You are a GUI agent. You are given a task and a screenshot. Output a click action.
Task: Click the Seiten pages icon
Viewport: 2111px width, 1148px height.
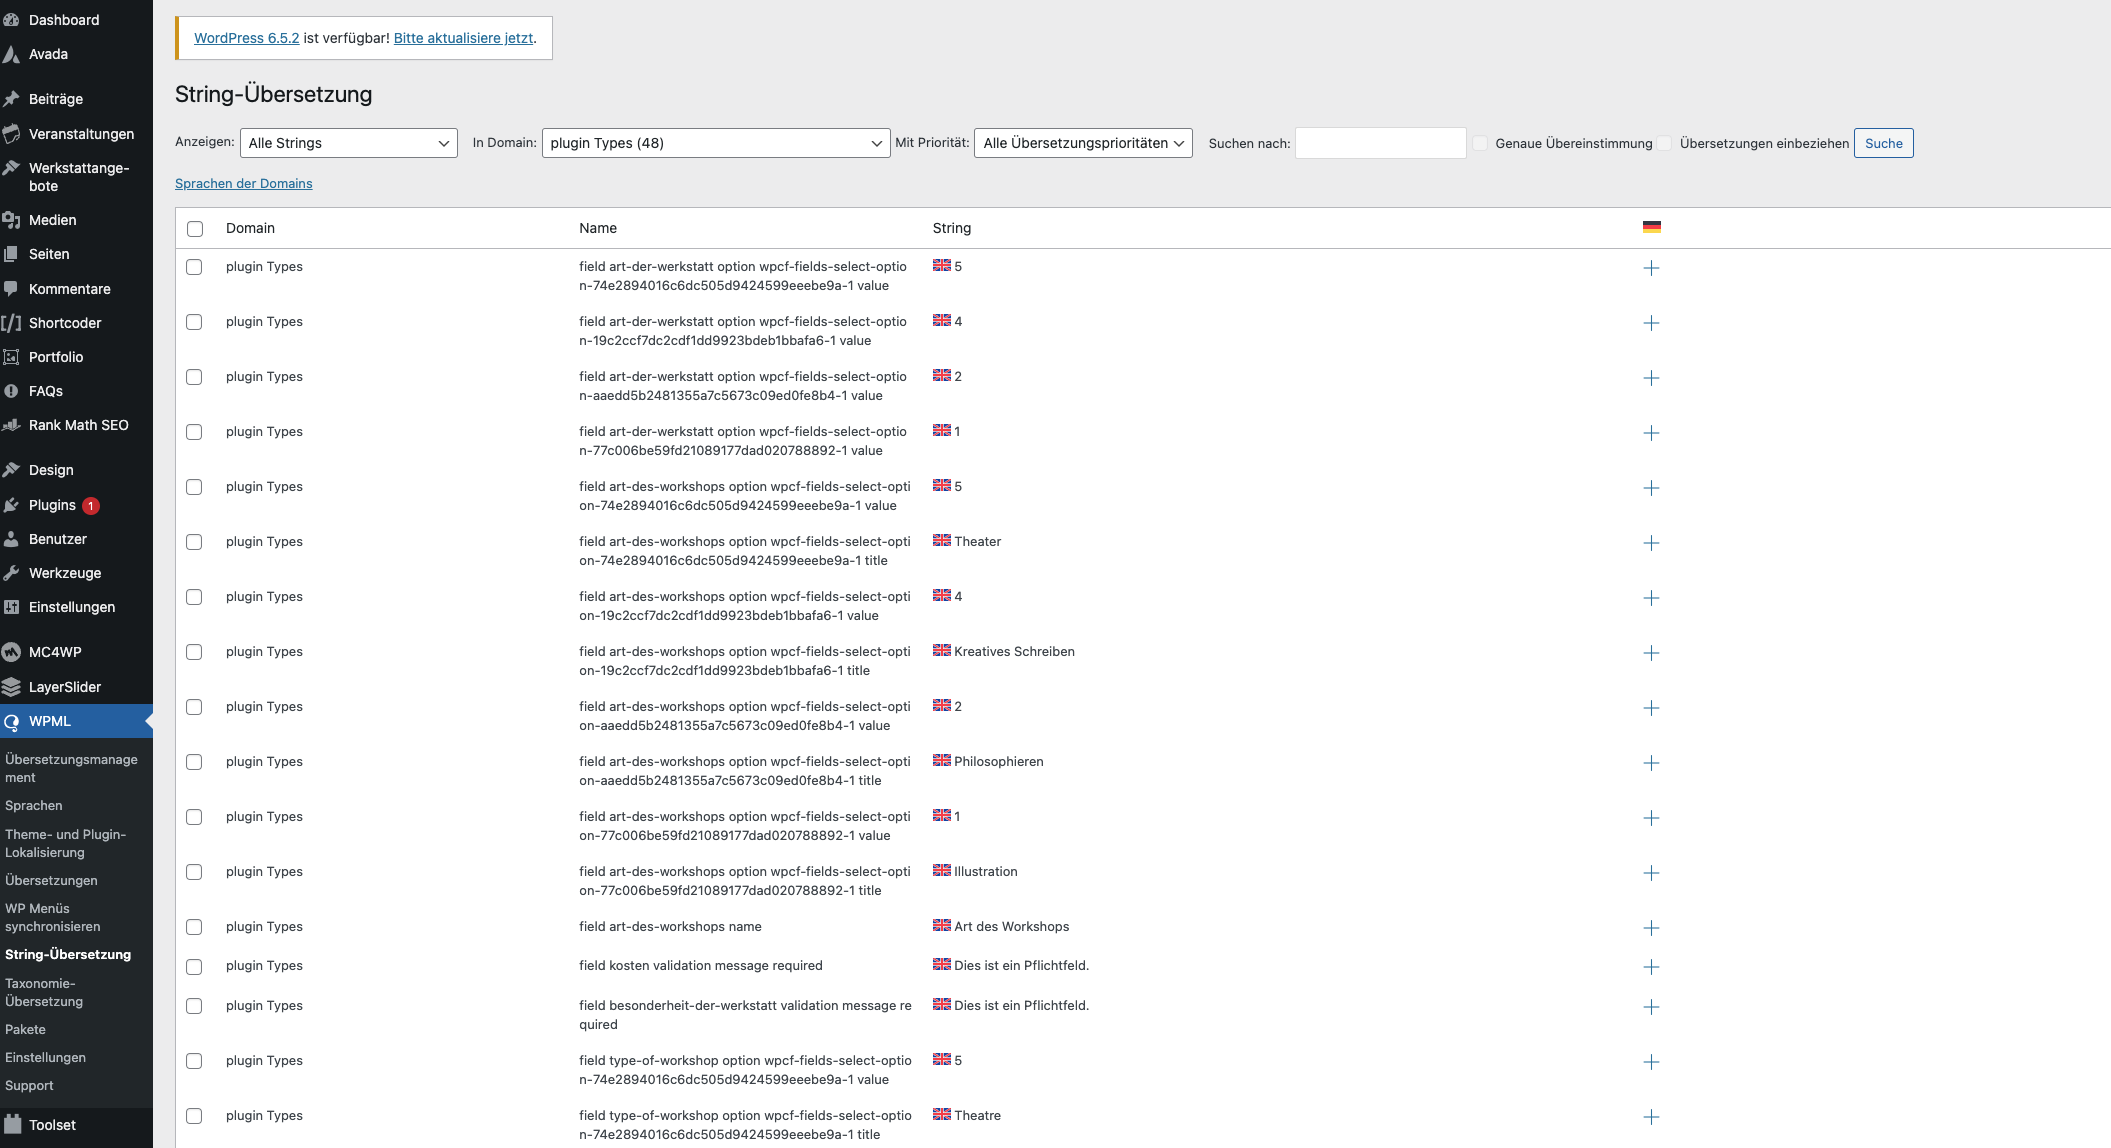coord(12,254)
